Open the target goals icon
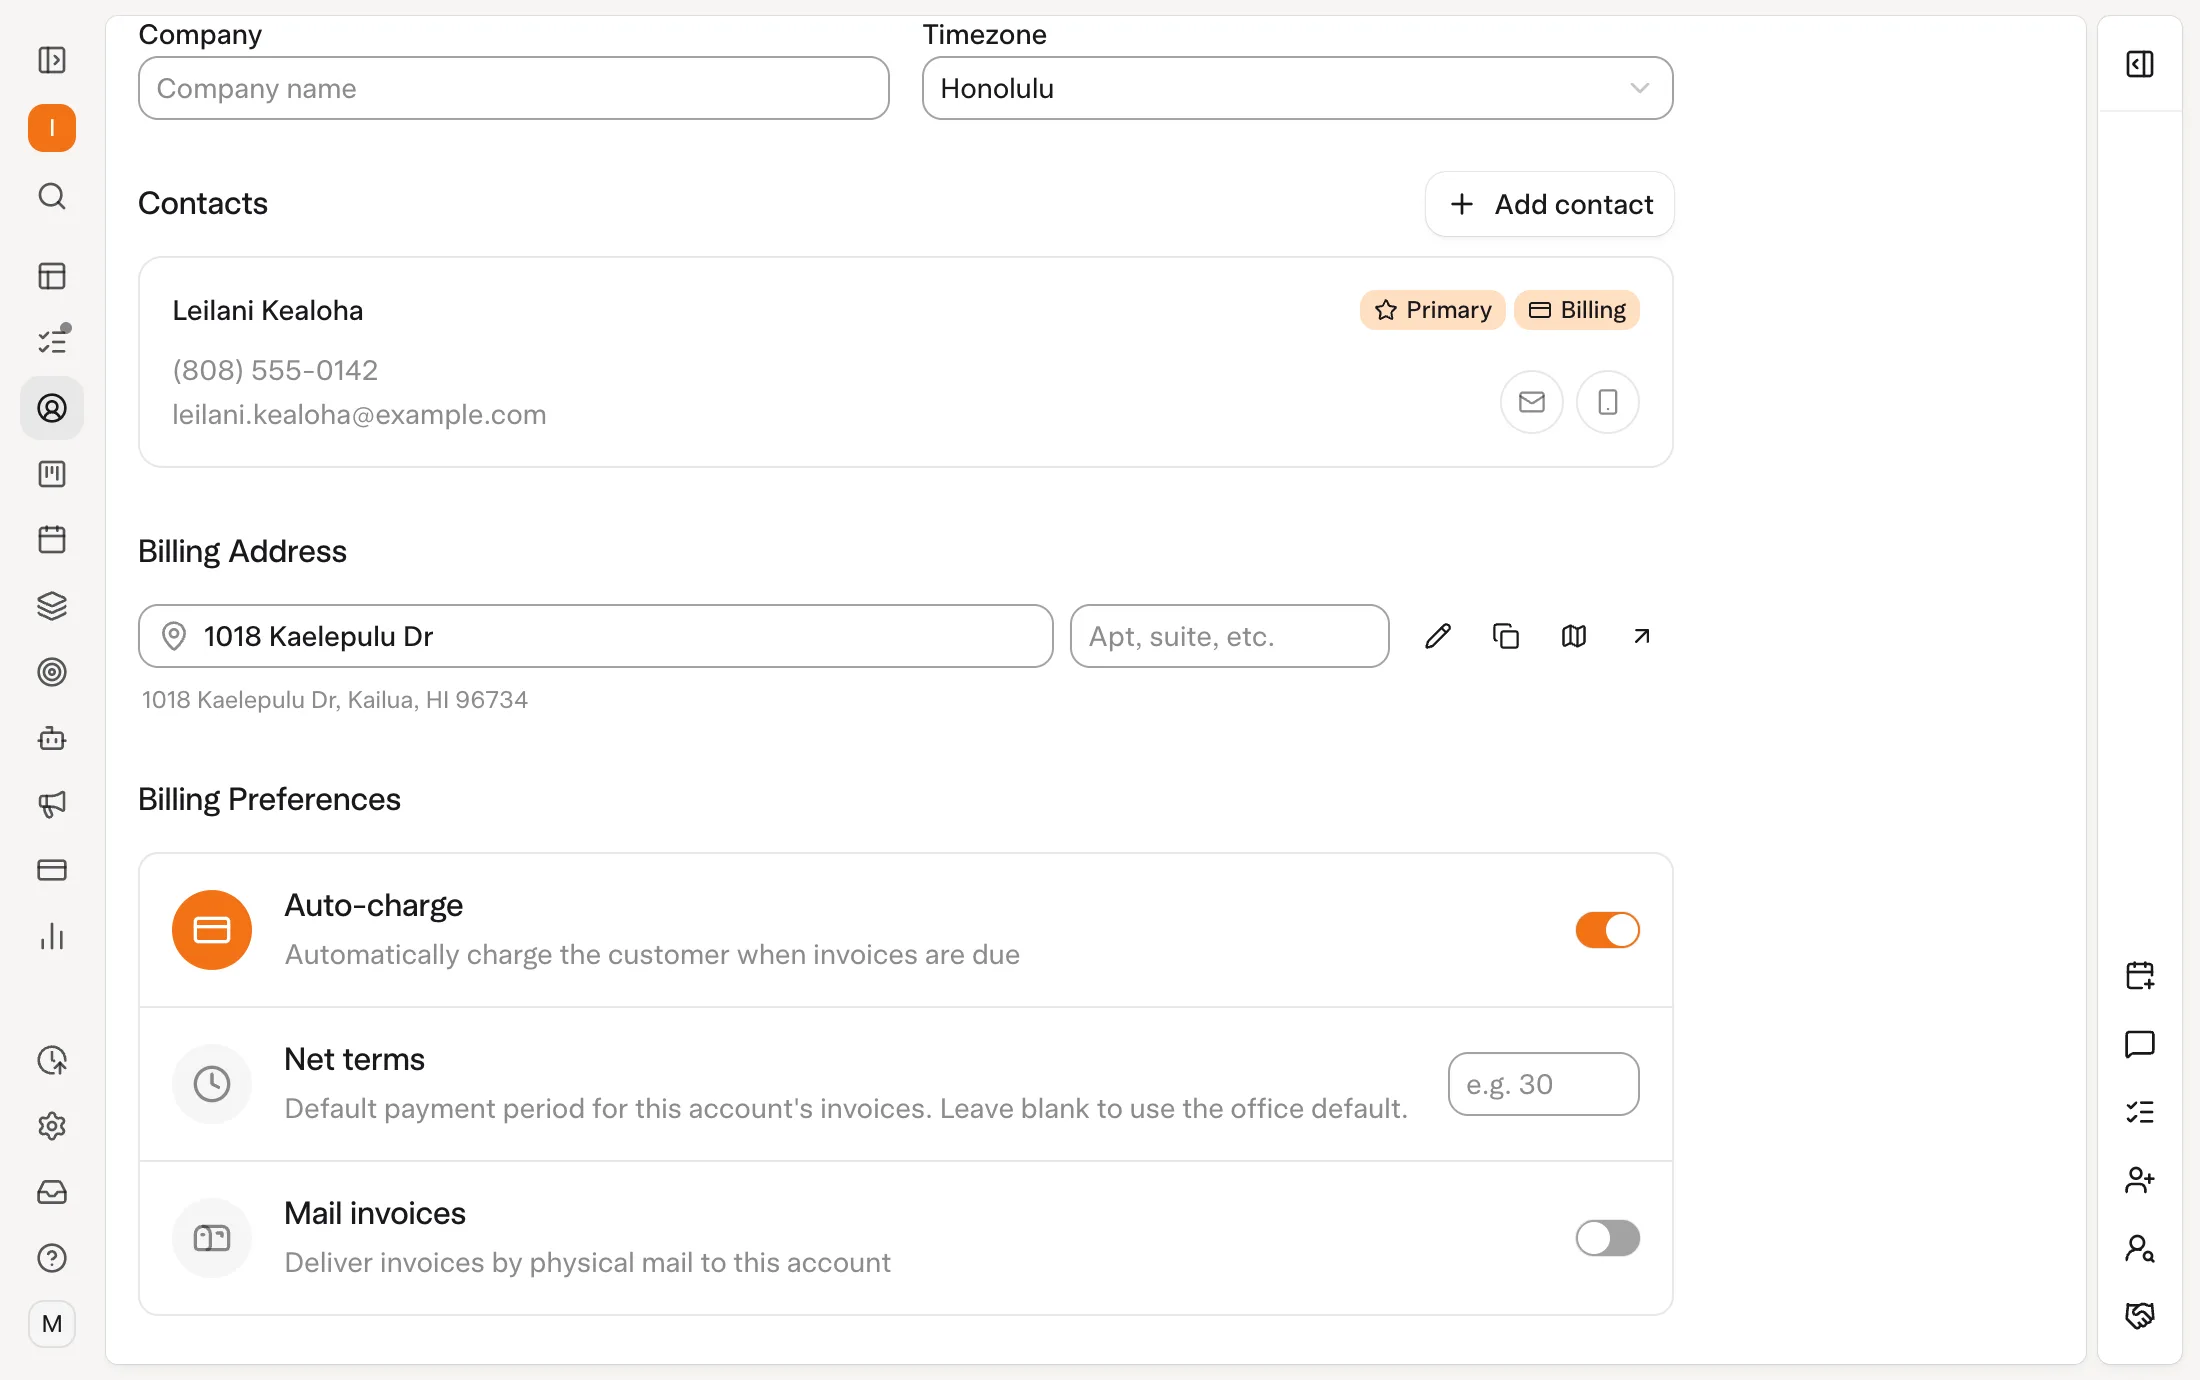The height and width of the screenshot is (1380, 2200). tap(52, 672)
